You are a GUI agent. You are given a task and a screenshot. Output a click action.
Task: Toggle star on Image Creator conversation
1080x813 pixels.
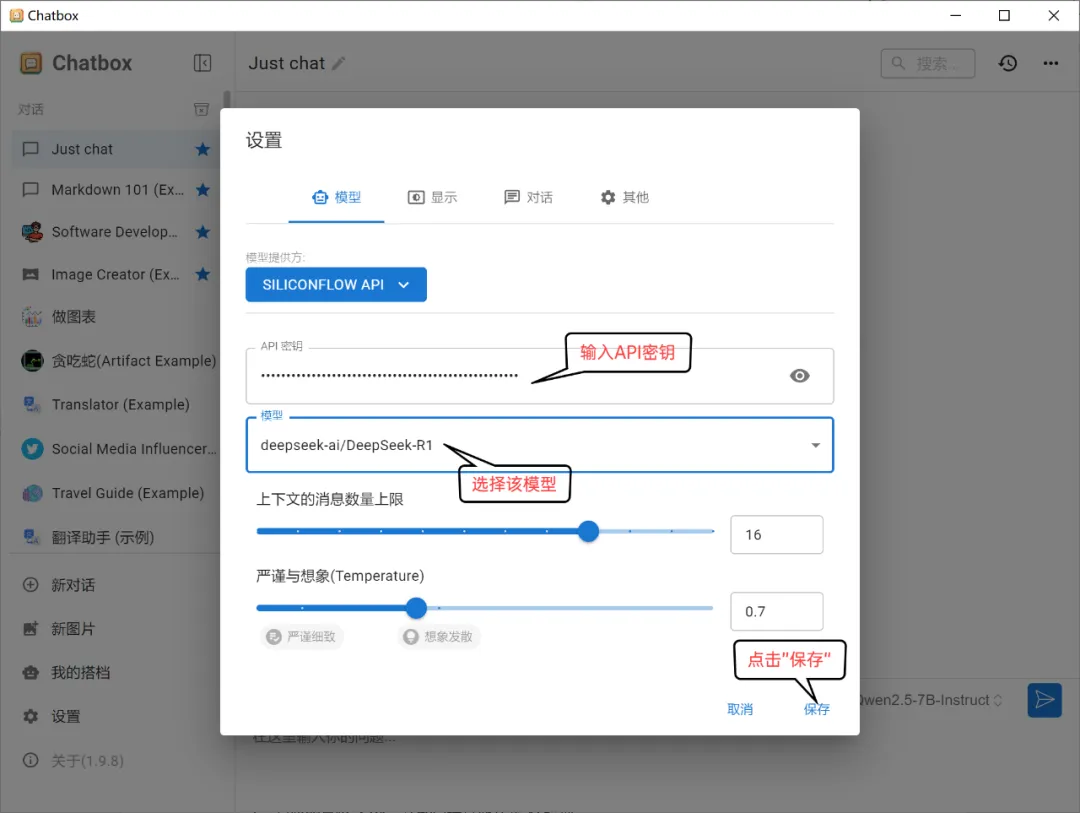[x=202, y=274]
